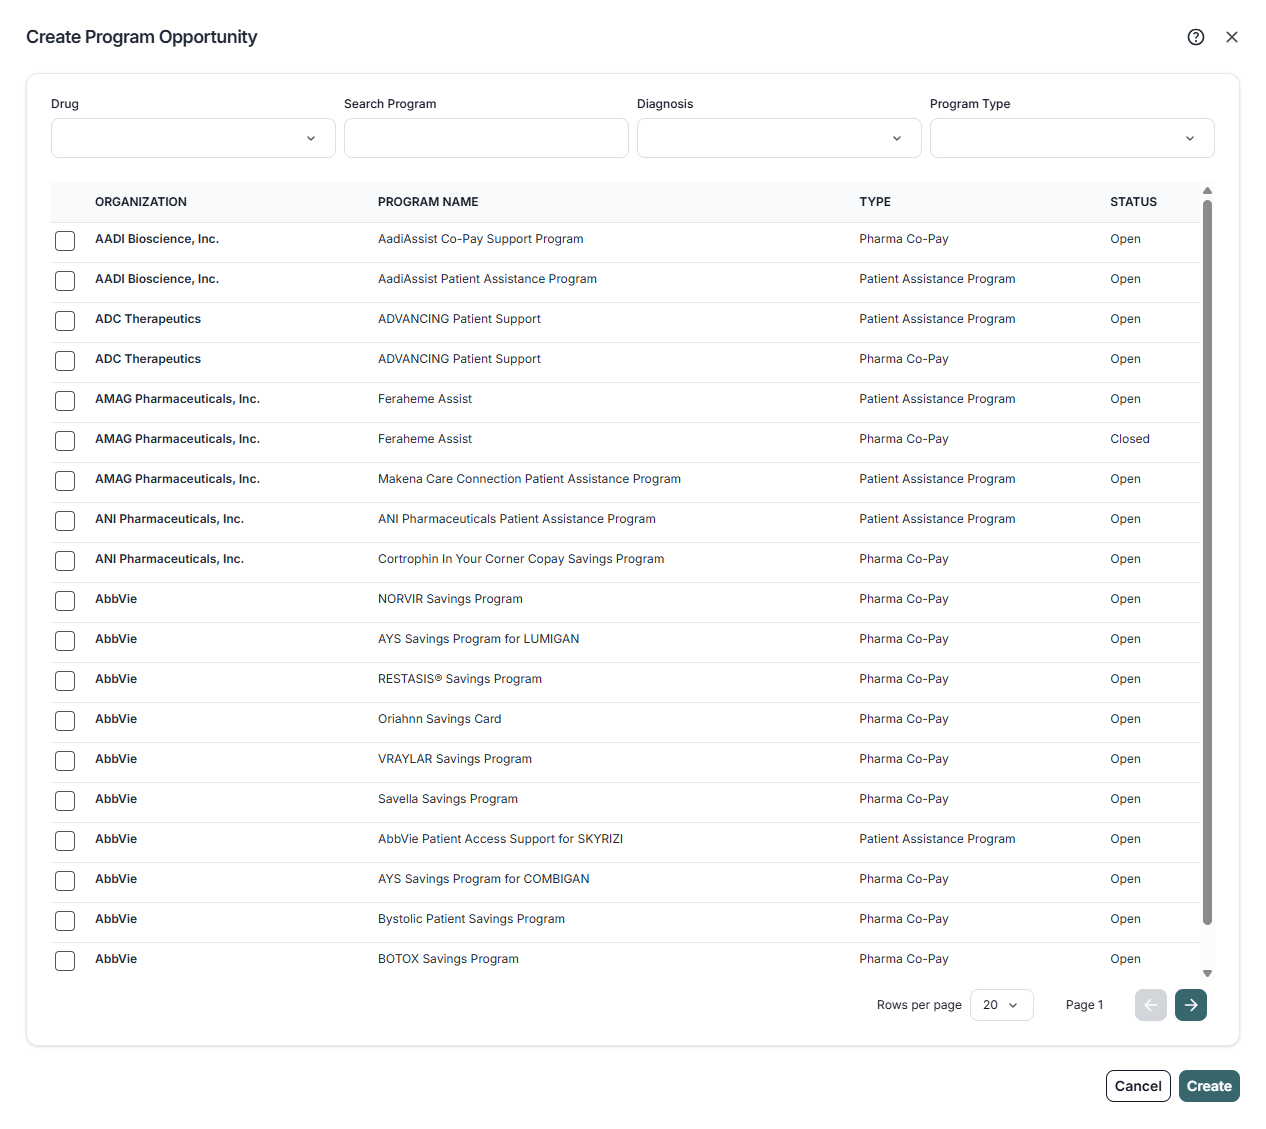Check the Makena Care Connection program row
The height and width of the screenshot is (1129, 1266).
[x=65, y=480]
